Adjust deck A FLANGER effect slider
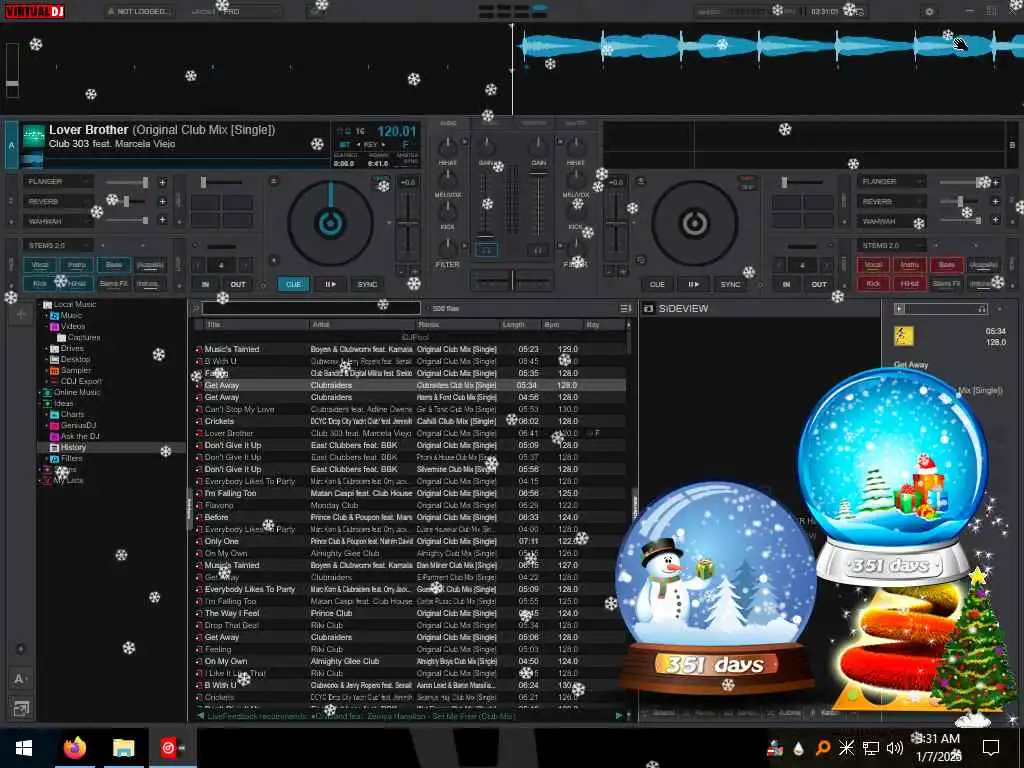Image resolution: width=1024 pixels, height=768 pixels. click(x=127, y=182)
